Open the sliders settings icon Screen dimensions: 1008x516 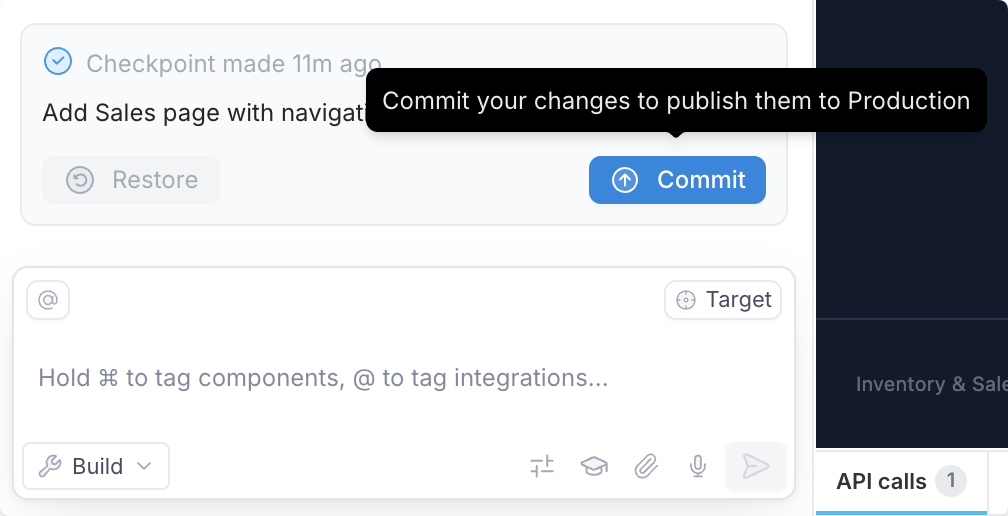coord(541,466)
